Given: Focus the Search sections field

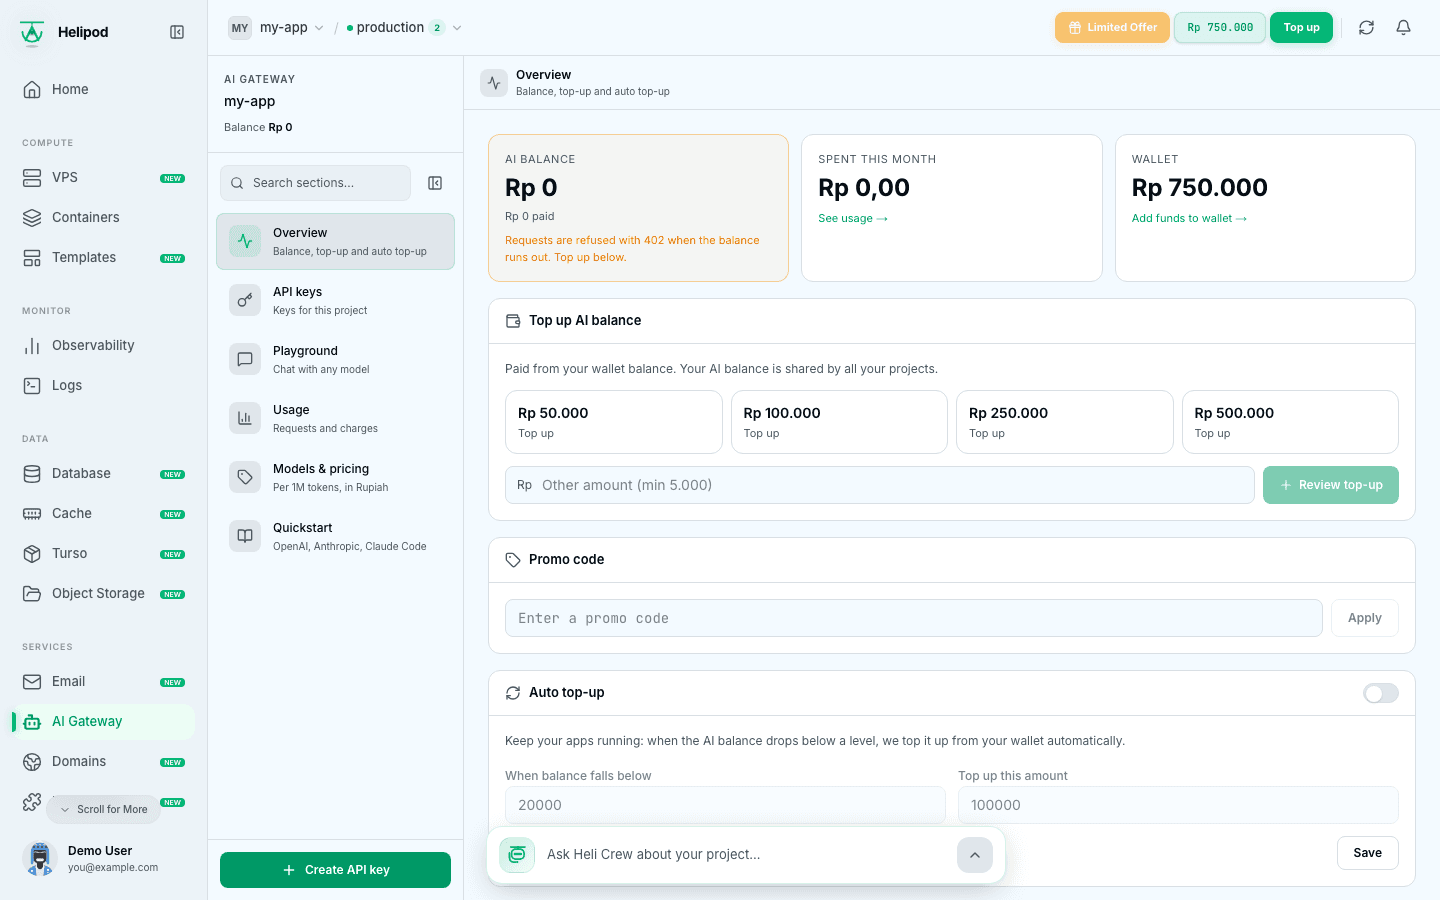Looking at the screenshot, I should (315, 183).
